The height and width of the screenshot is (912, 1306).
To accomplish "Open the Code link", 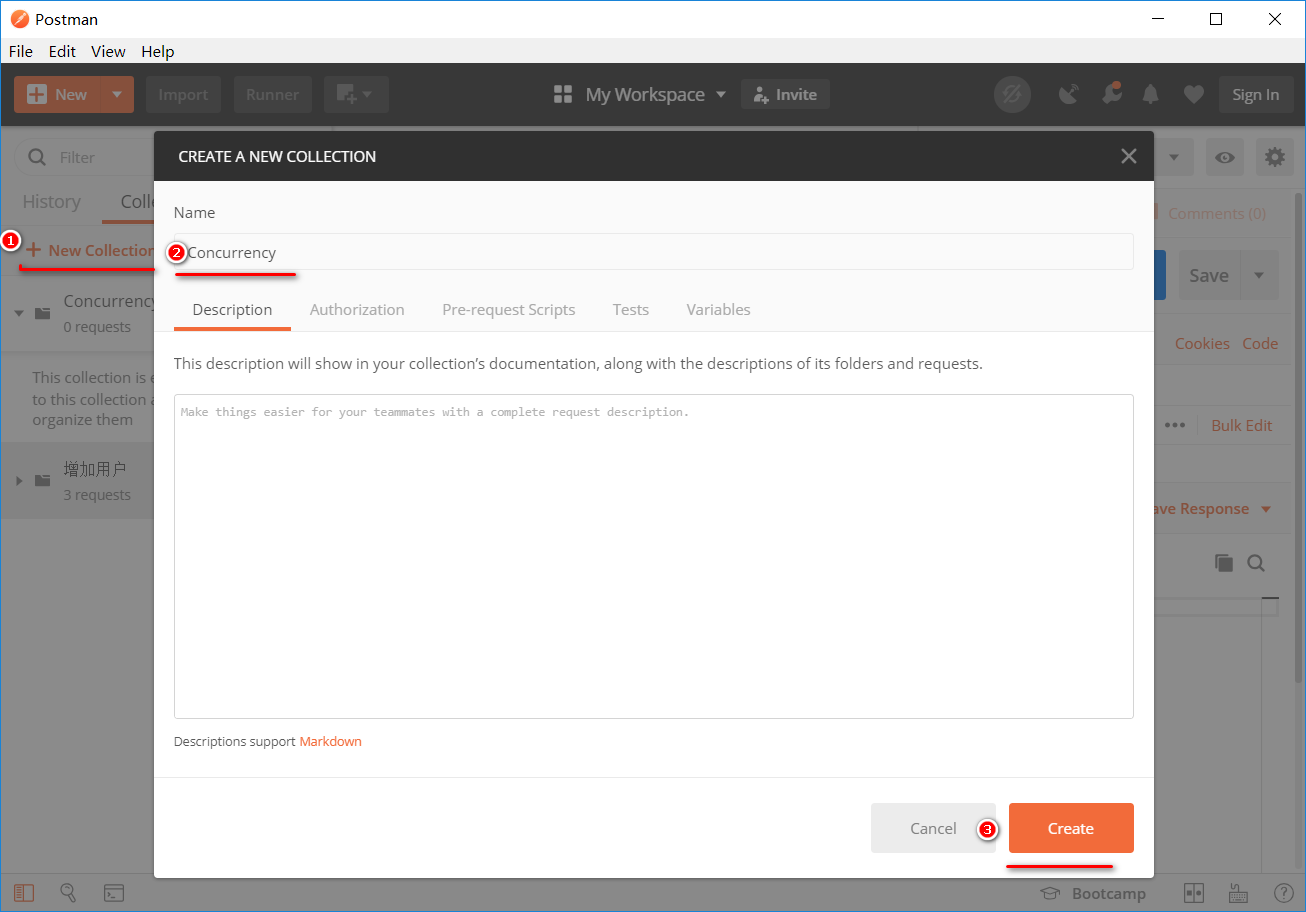I will (x=1260, y=344).
